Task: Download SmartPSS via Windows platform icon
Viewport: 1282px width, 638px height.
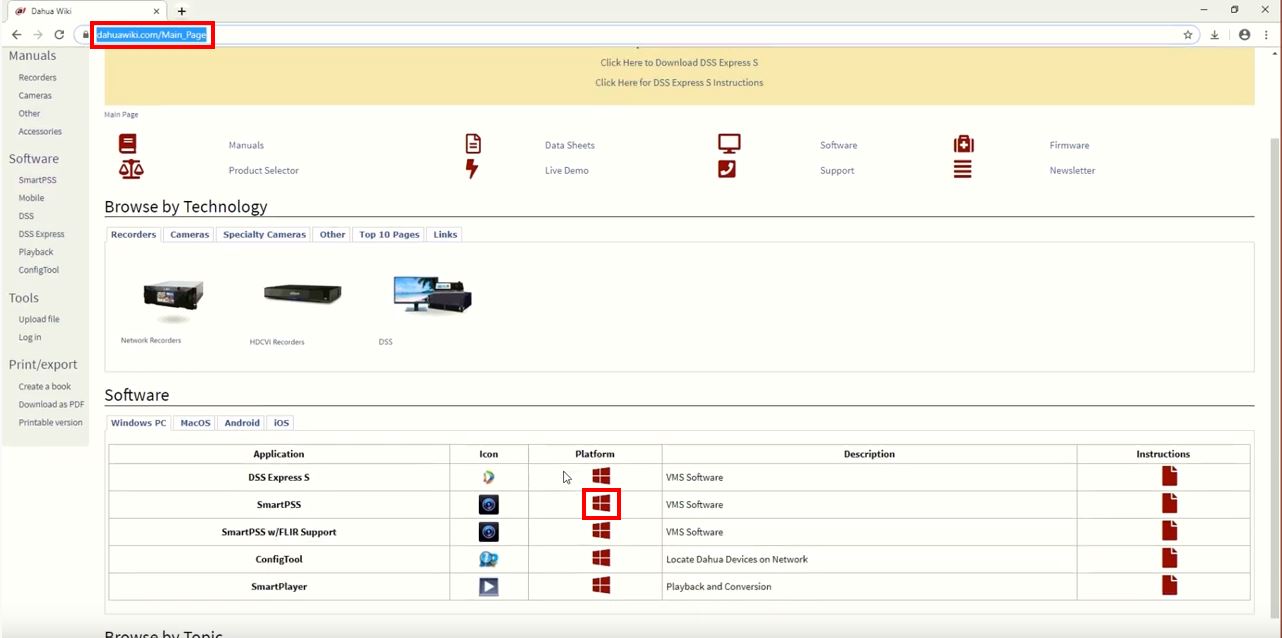Action: [x=601, y=504]
